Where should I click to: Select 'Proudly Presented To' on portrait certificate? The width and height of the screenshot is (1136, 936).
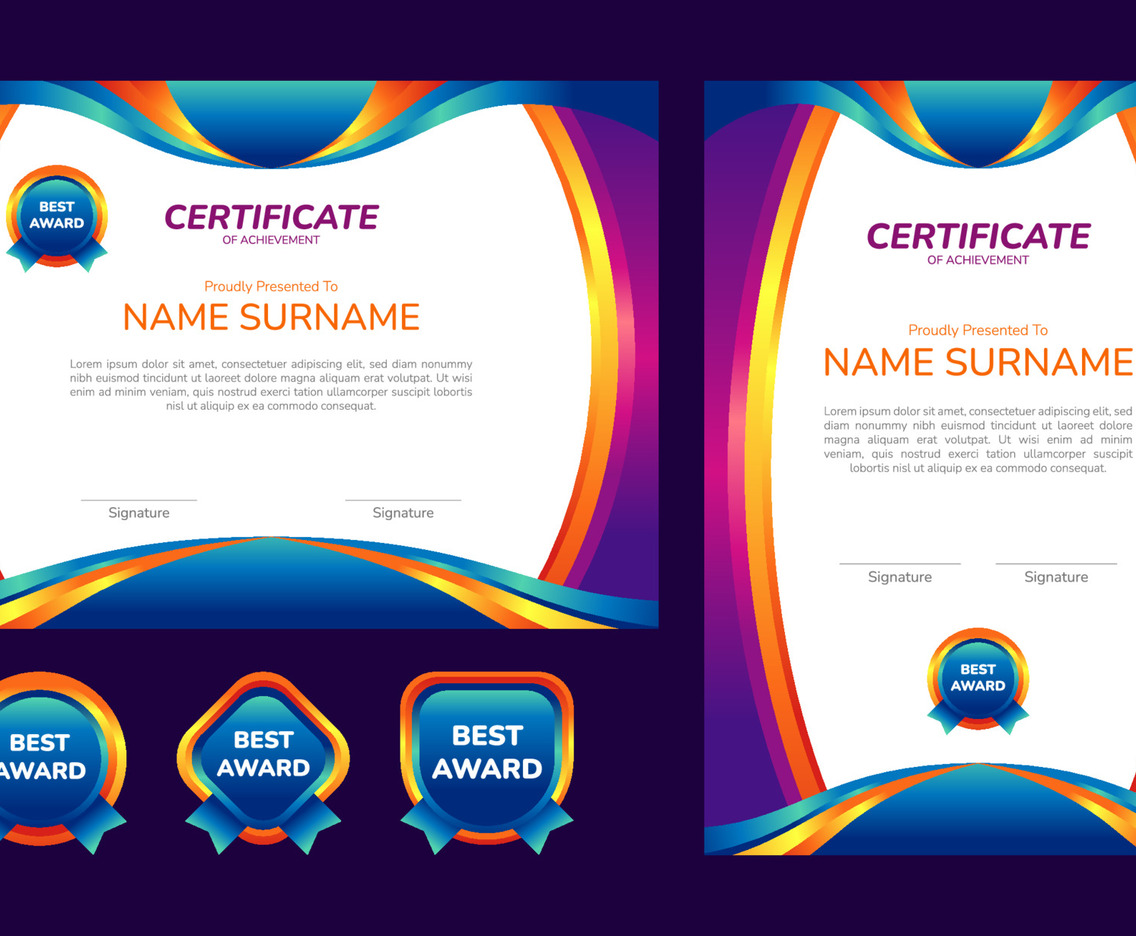(978, 330)
